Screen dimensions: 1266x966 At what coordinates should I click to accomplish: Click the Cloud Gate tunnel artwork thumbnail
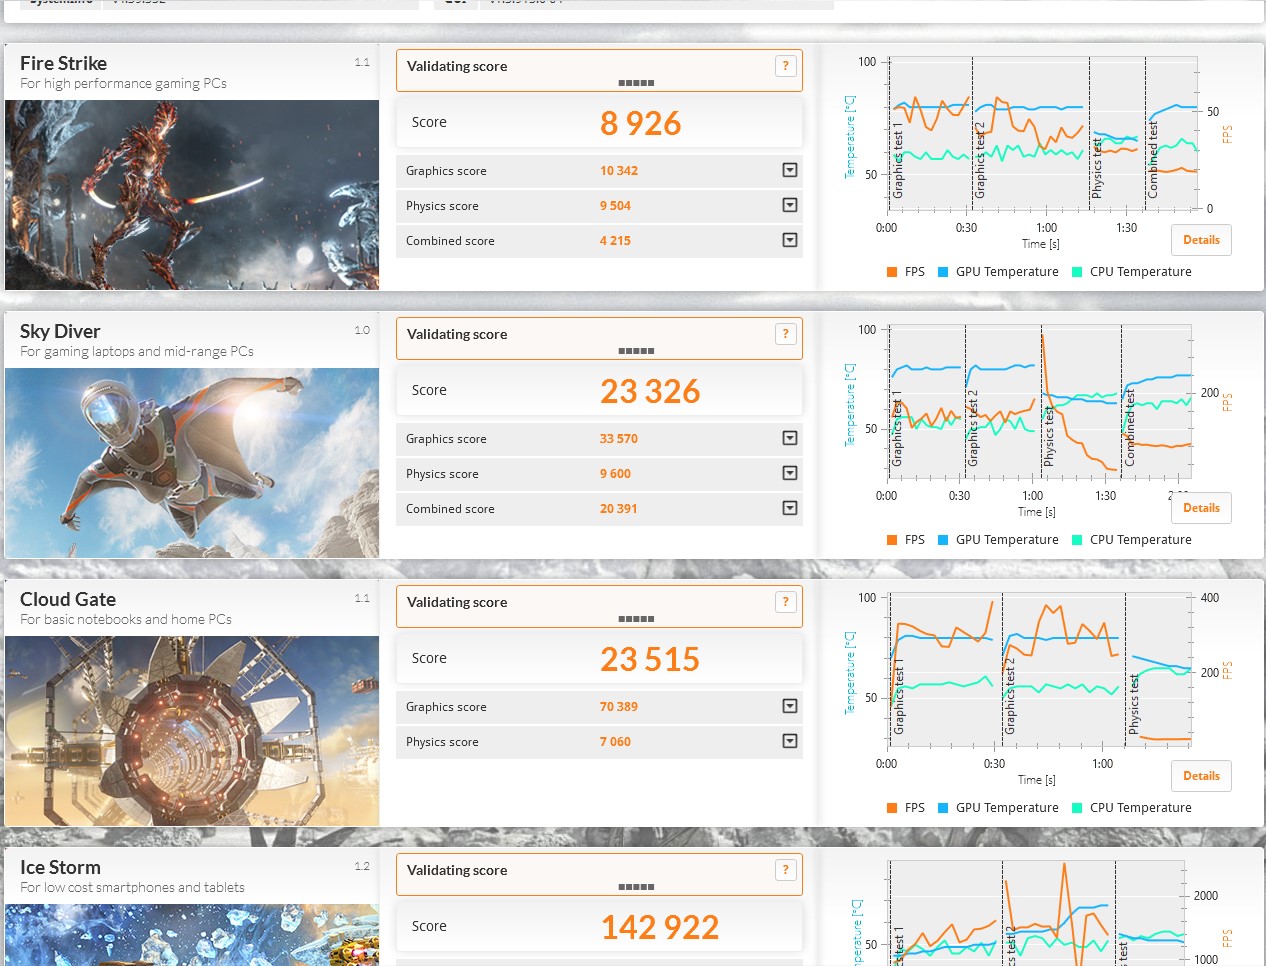(x=192, y=731)
